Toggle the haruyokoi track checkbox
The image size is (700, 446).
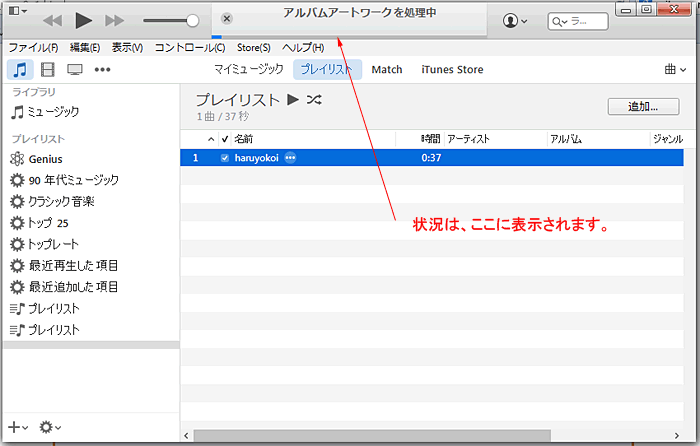tap(225, 158)
